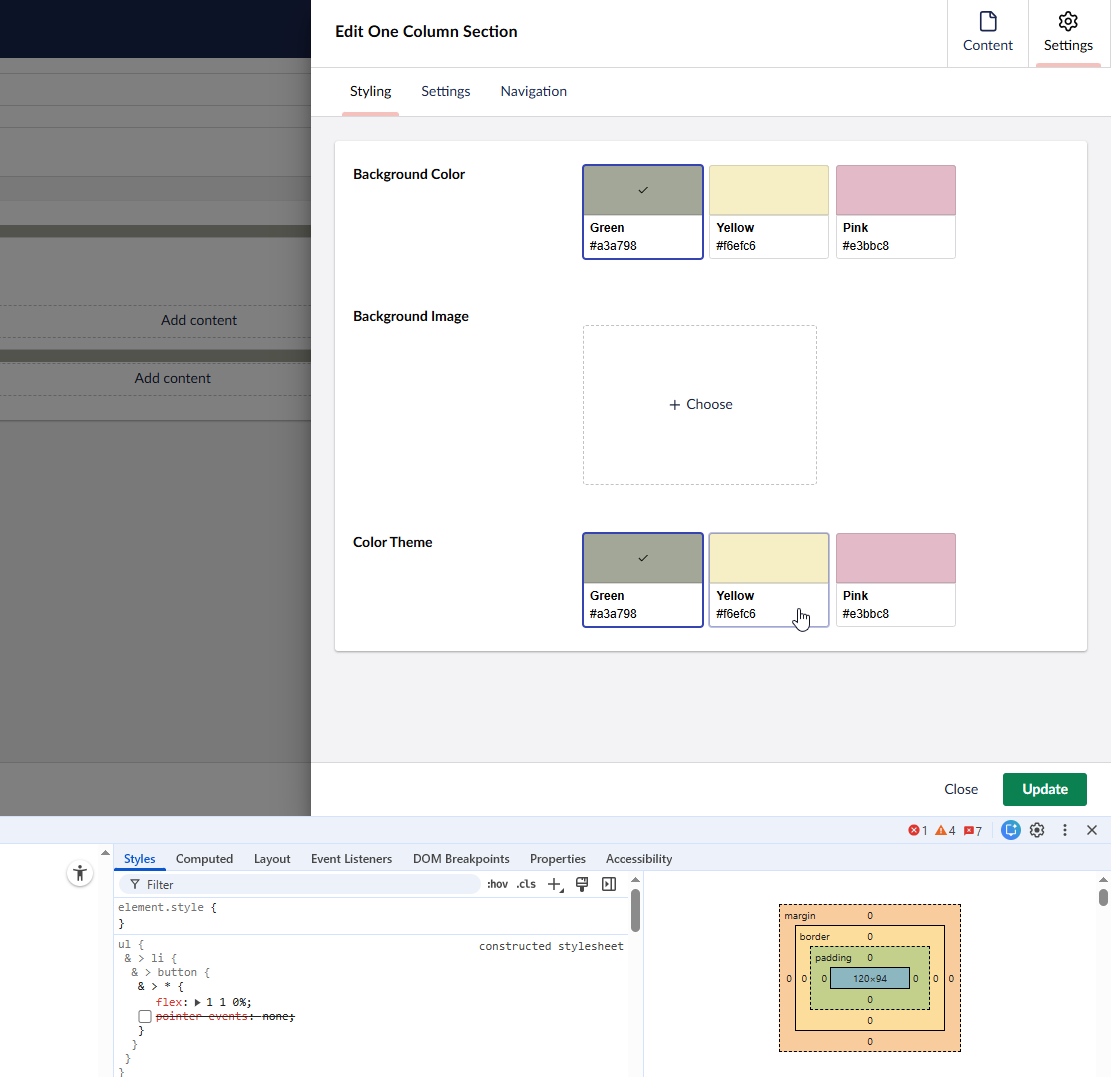Pick the Yellow Color Theme swatch

pyautogui.click(x=768, y=579)
